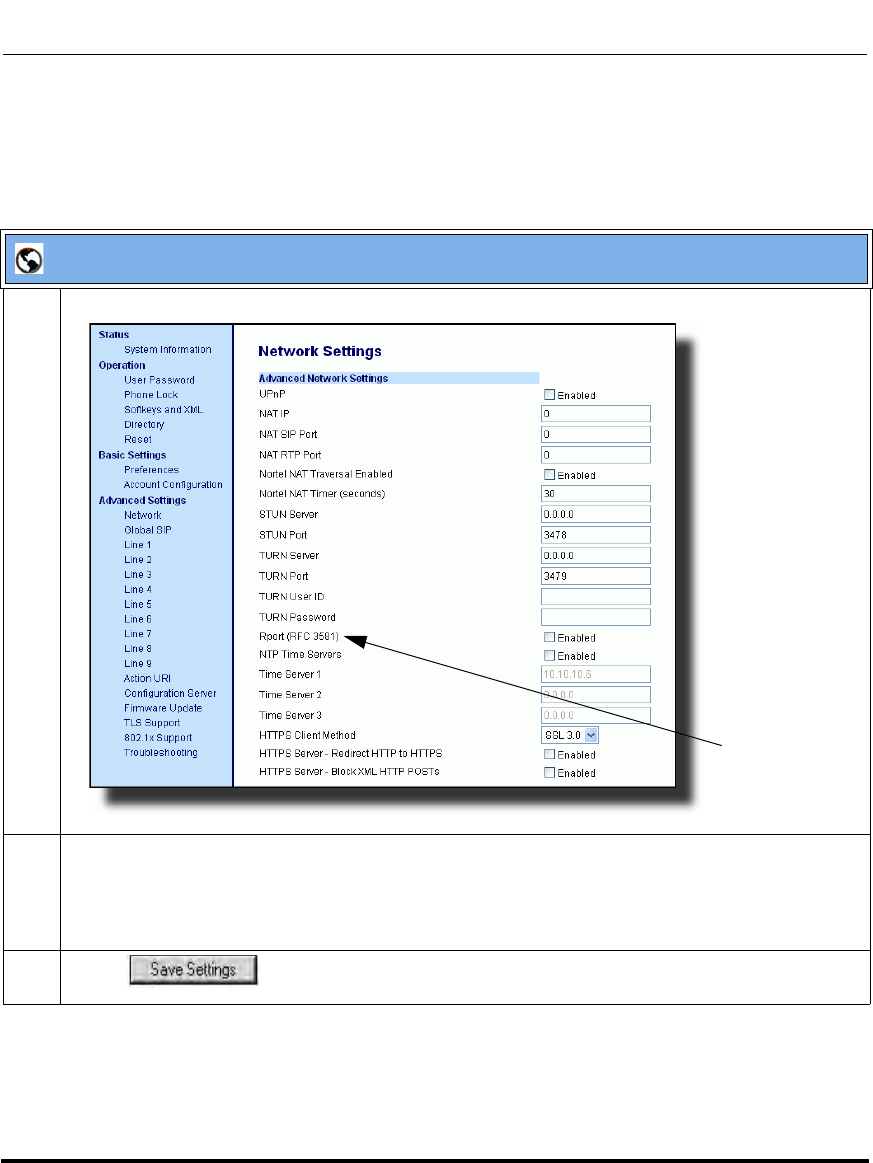Open Line 8 settings
This screenshot has width=873, height=1163.
[137, 648]
